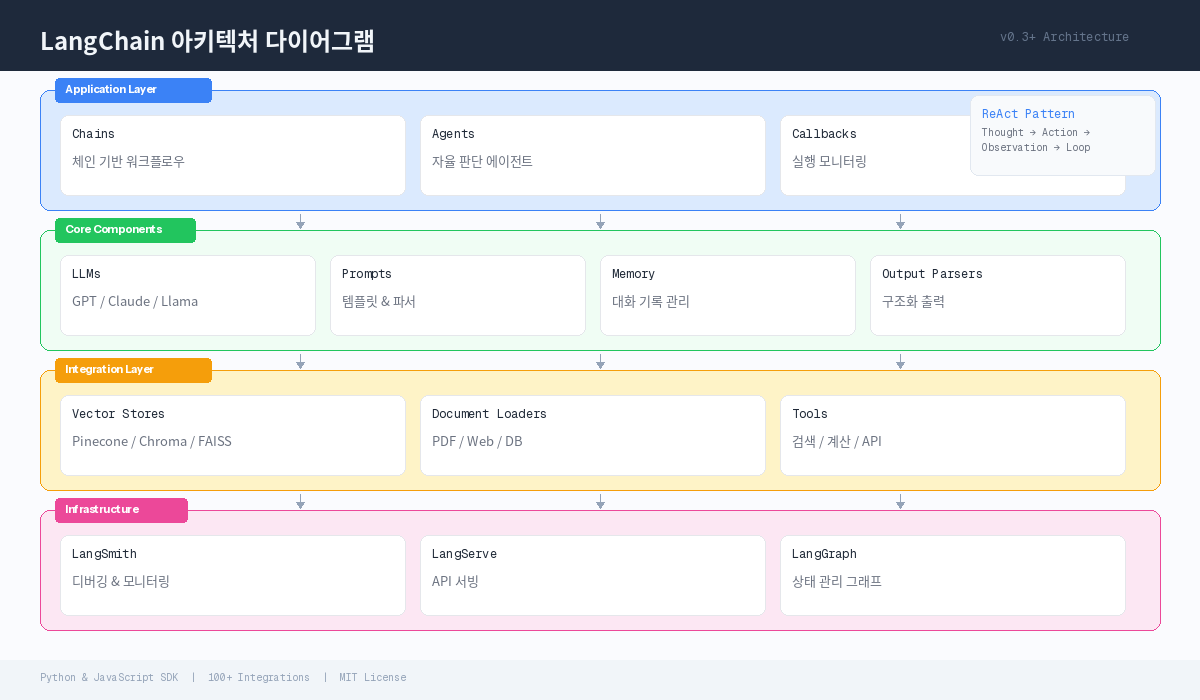Select the Chains card in Application Layer

click(233, 155)
